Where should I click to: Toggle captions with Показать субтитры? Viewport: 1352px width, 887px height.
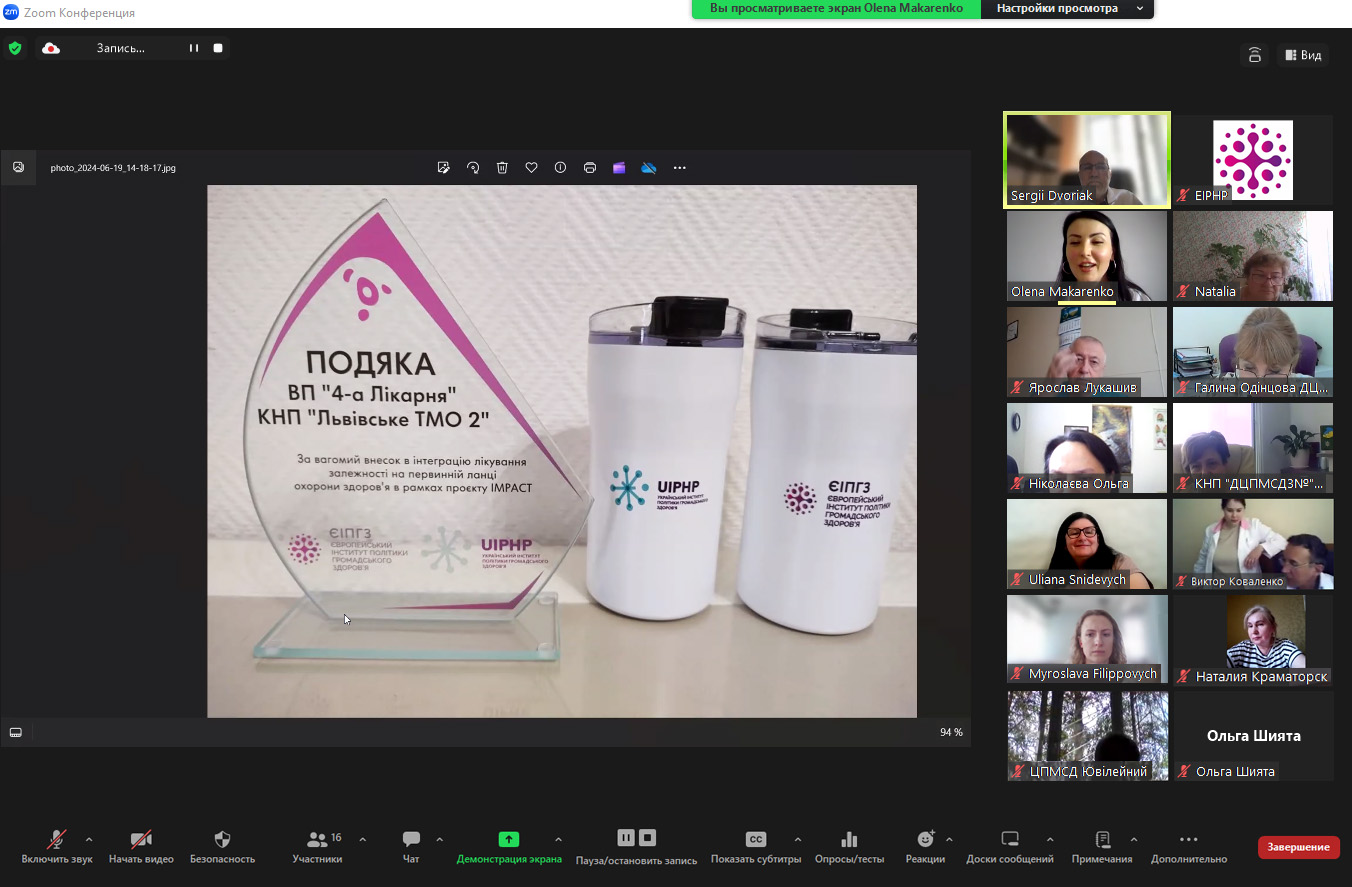(756, 847)
